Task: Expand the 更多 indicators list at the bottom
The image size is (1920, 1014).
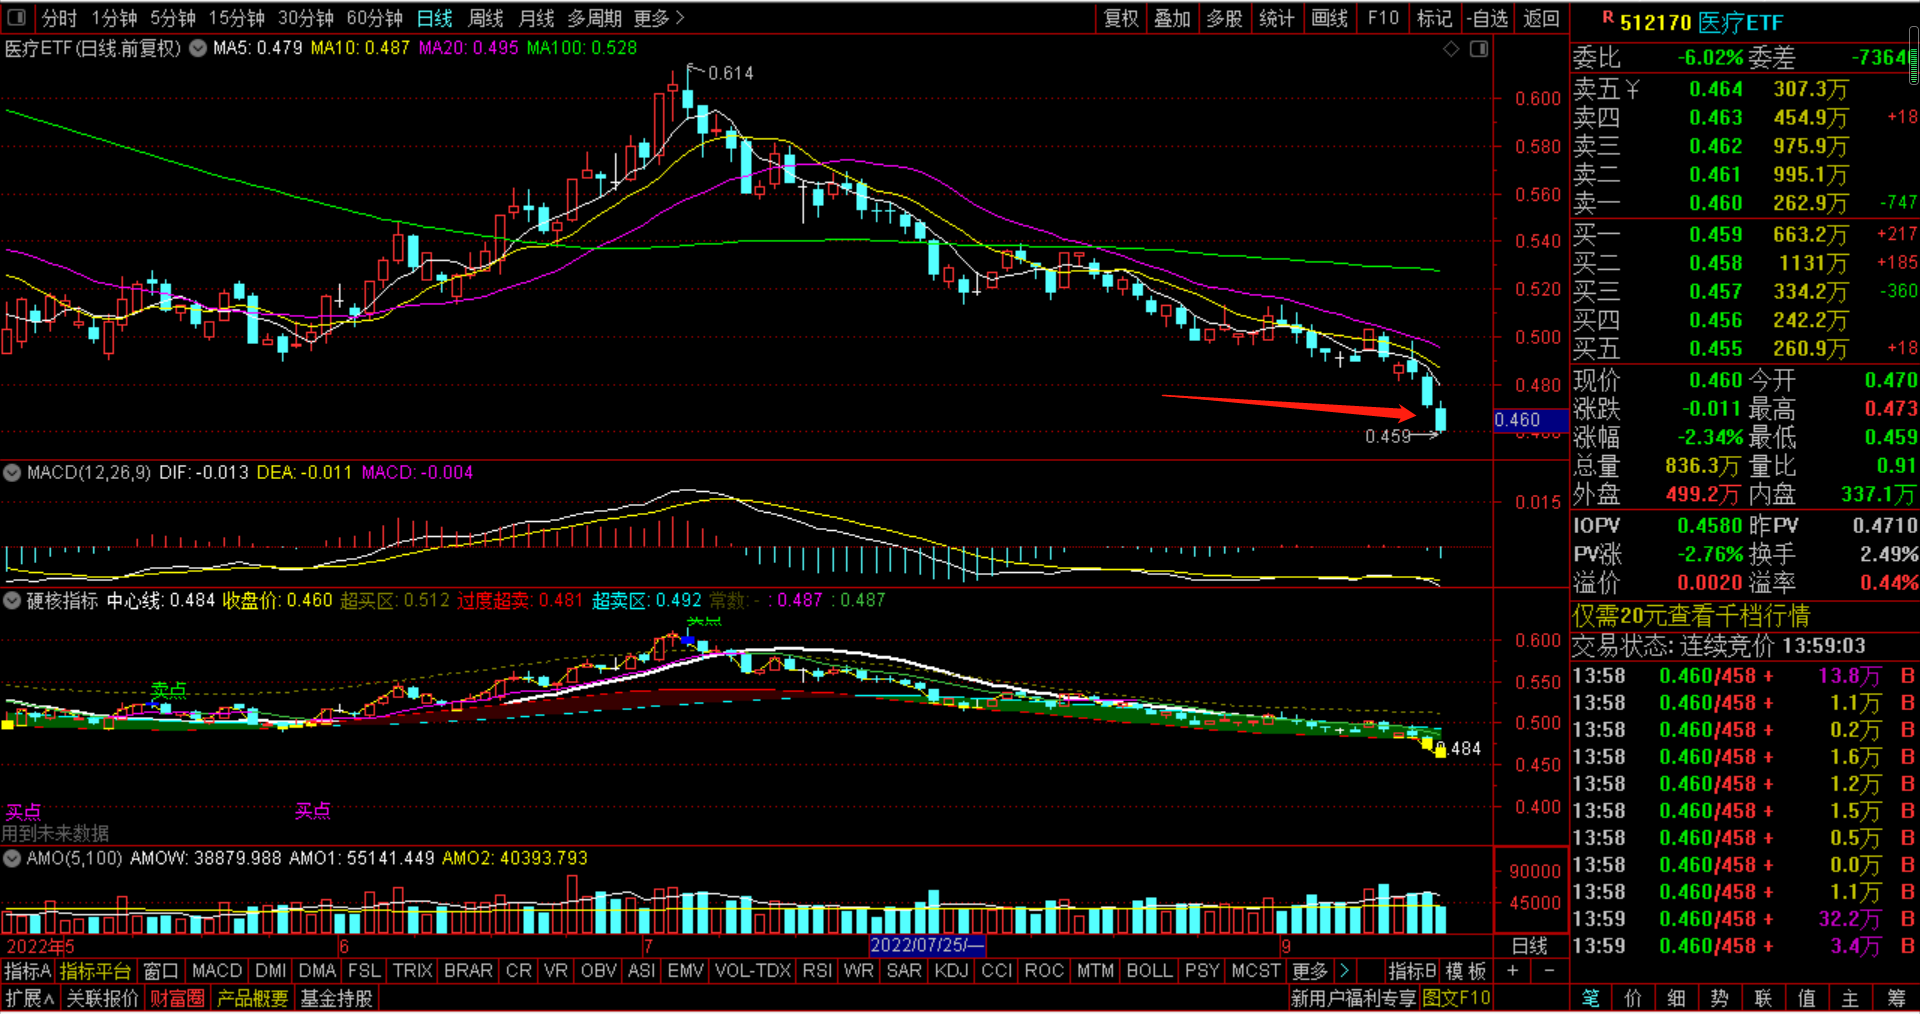Action: [1310, 971]
